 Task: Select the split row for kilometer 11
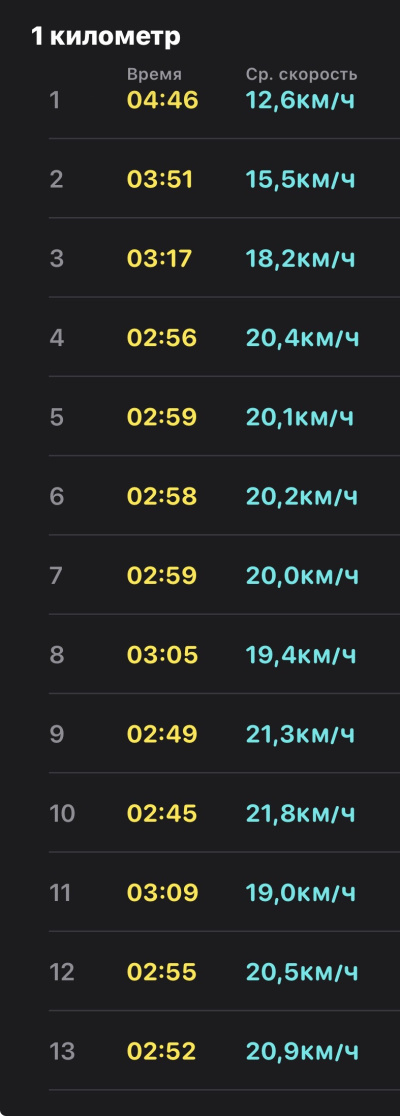pyautogui.click(x=224, y=892)
